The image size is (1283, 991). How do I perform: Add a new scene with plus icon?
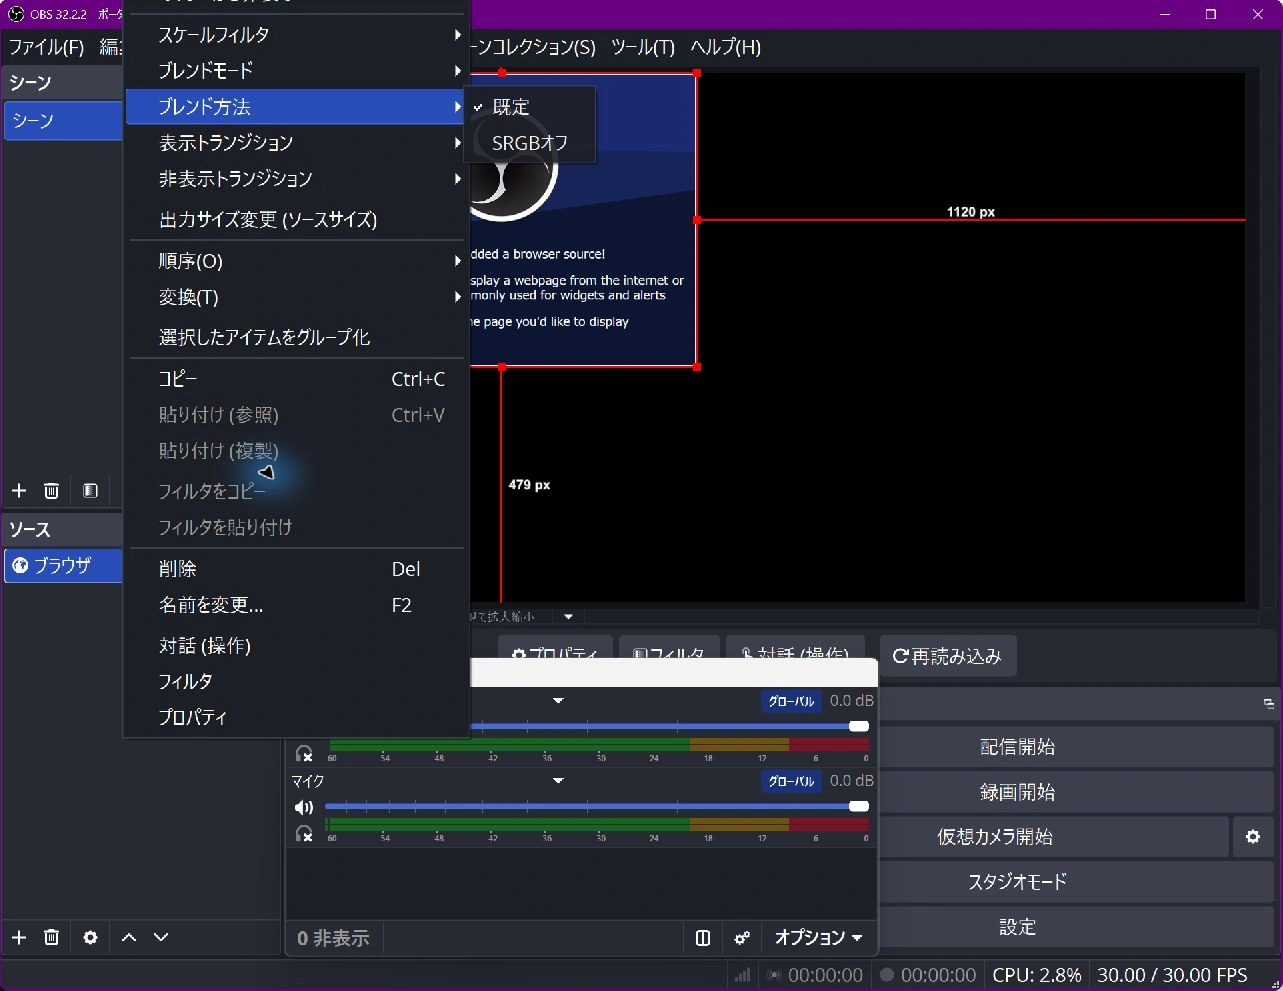(19, 490)
